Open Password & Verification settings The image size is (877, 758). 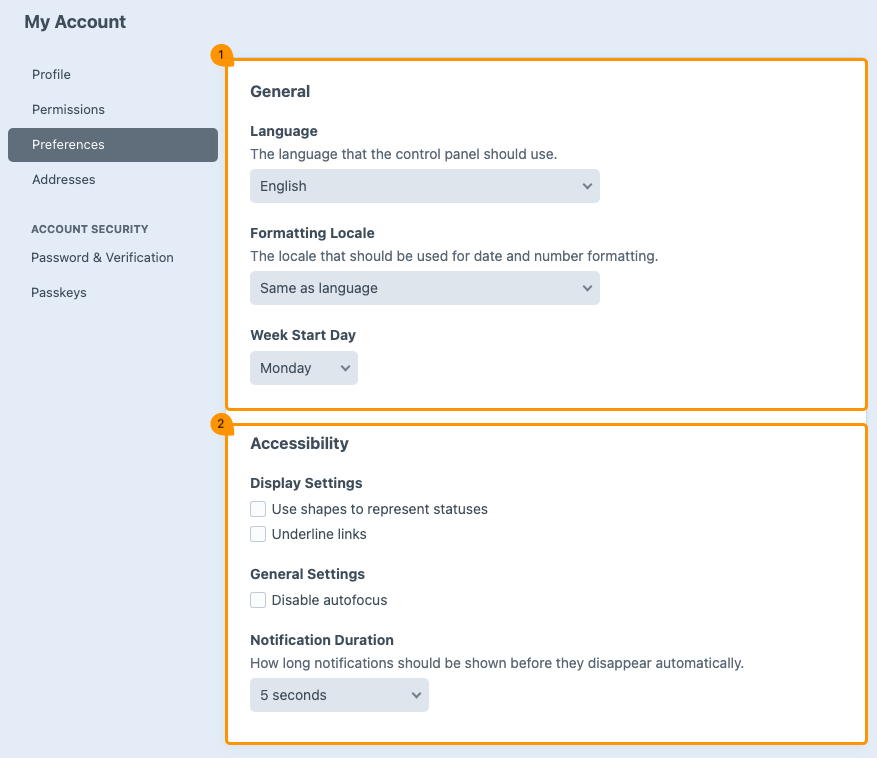[x=102, y=257]
